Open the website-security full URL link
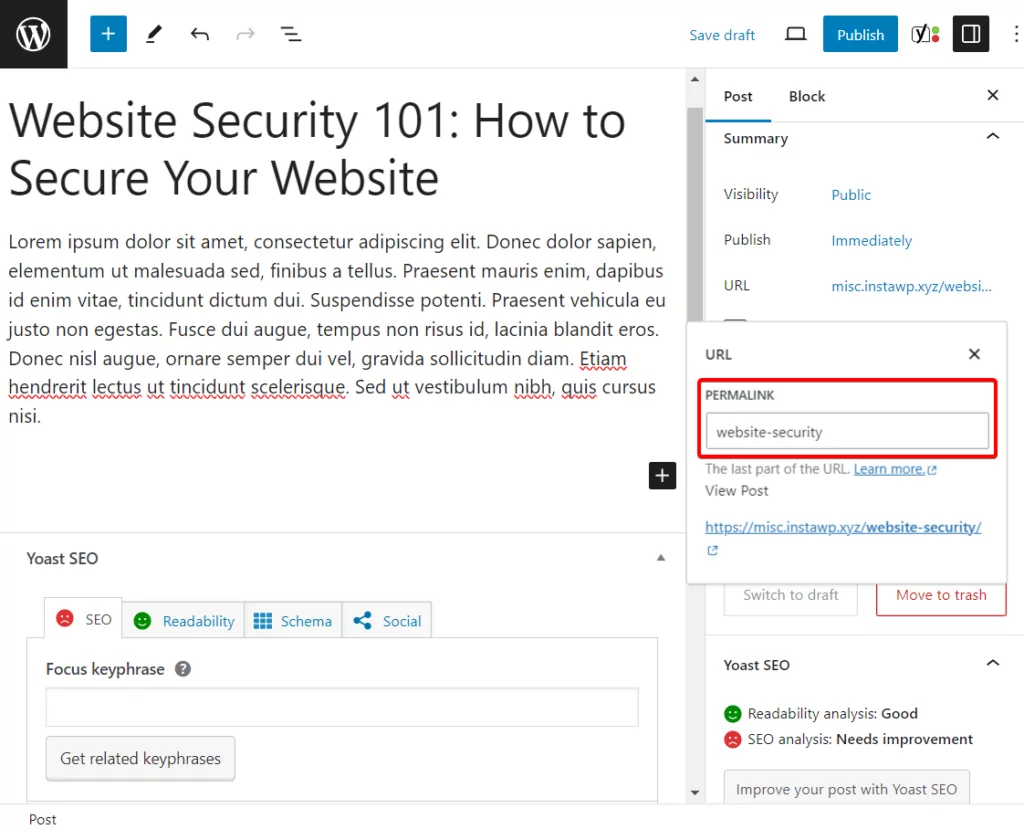Screen dimensions: 1024x829 pyautogui.click(x=843, y=527)
